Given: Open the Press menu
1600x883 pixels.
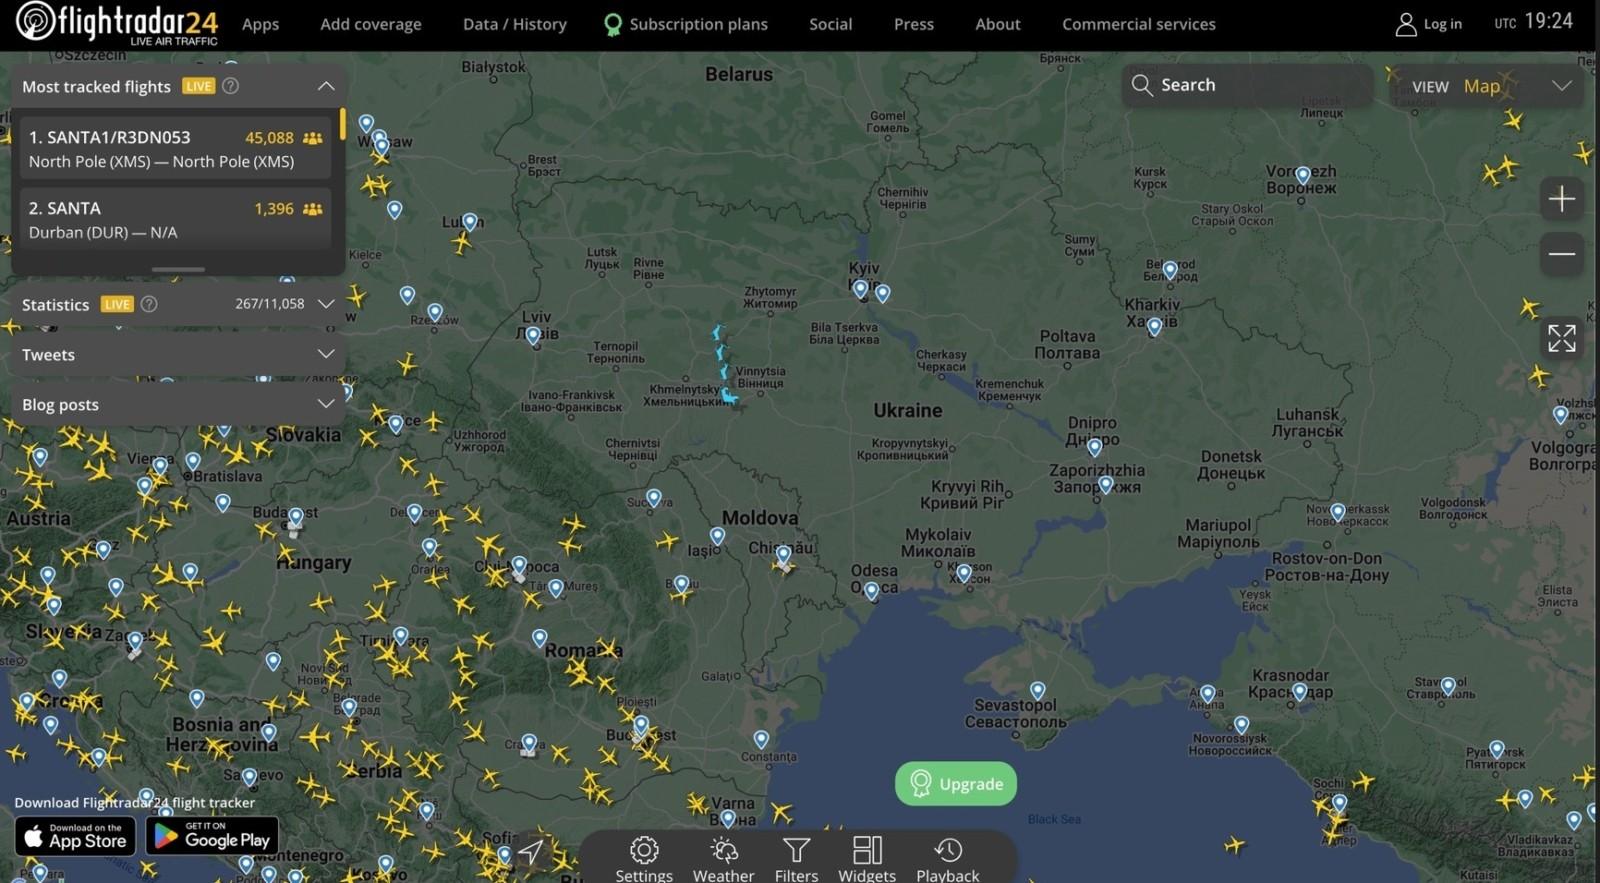Looking at the screenshot, I should point(913,24).
